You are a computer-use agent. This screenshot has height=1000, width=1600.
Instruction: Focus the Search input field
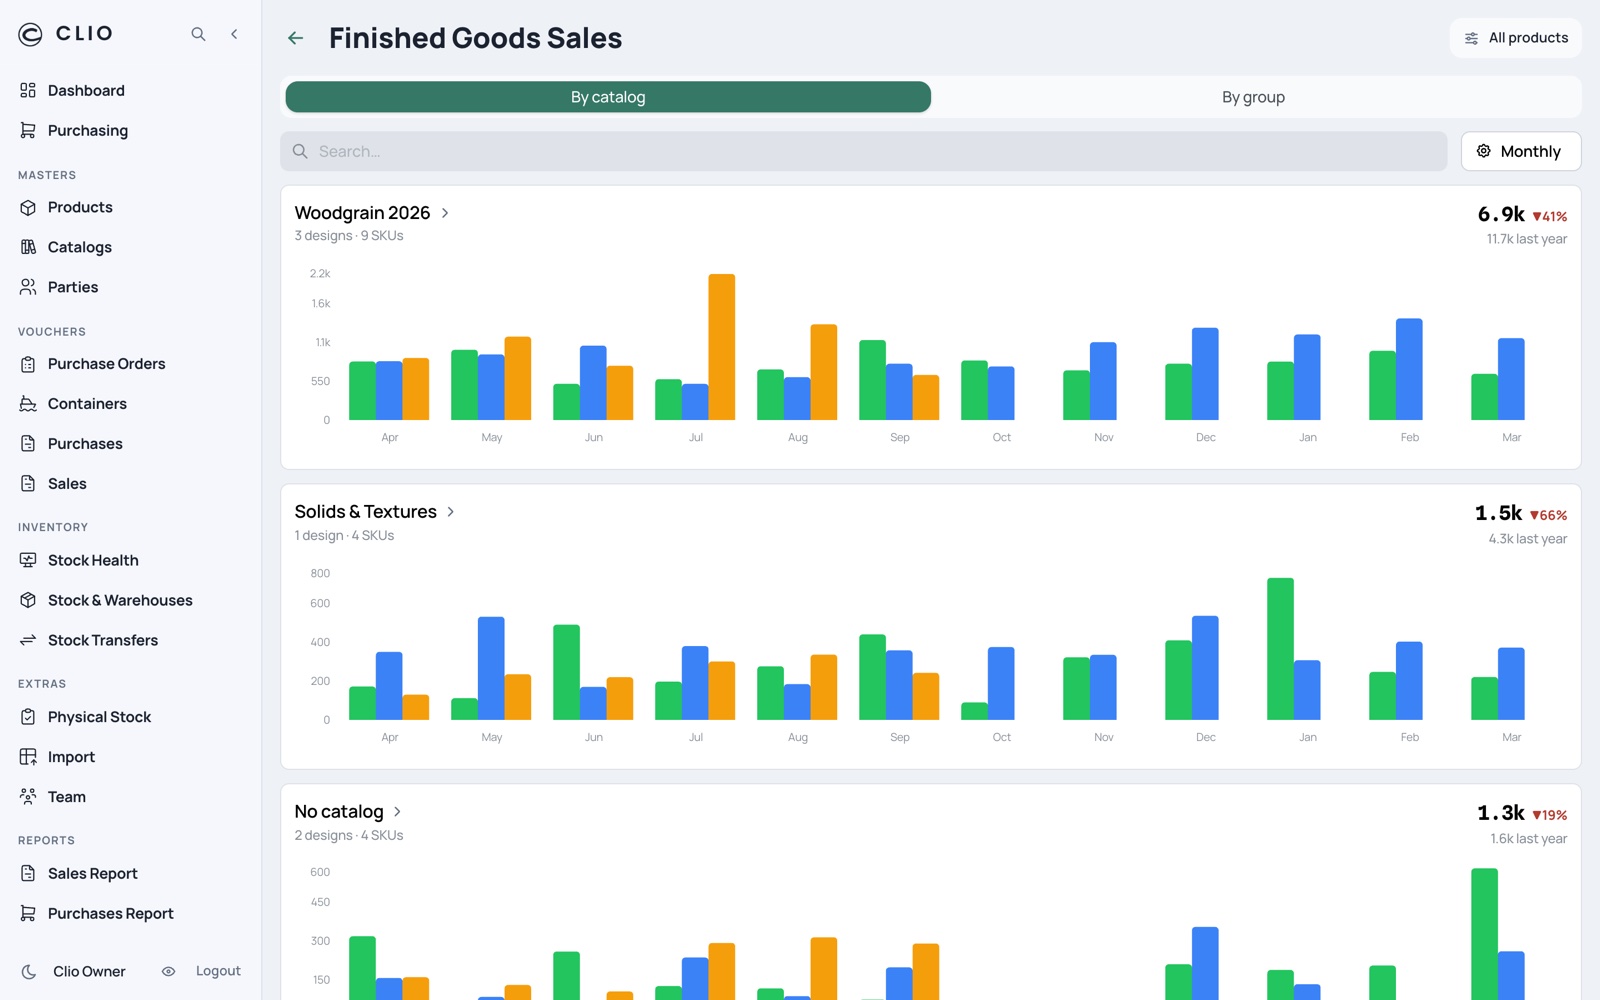click(x=864, y=151)
